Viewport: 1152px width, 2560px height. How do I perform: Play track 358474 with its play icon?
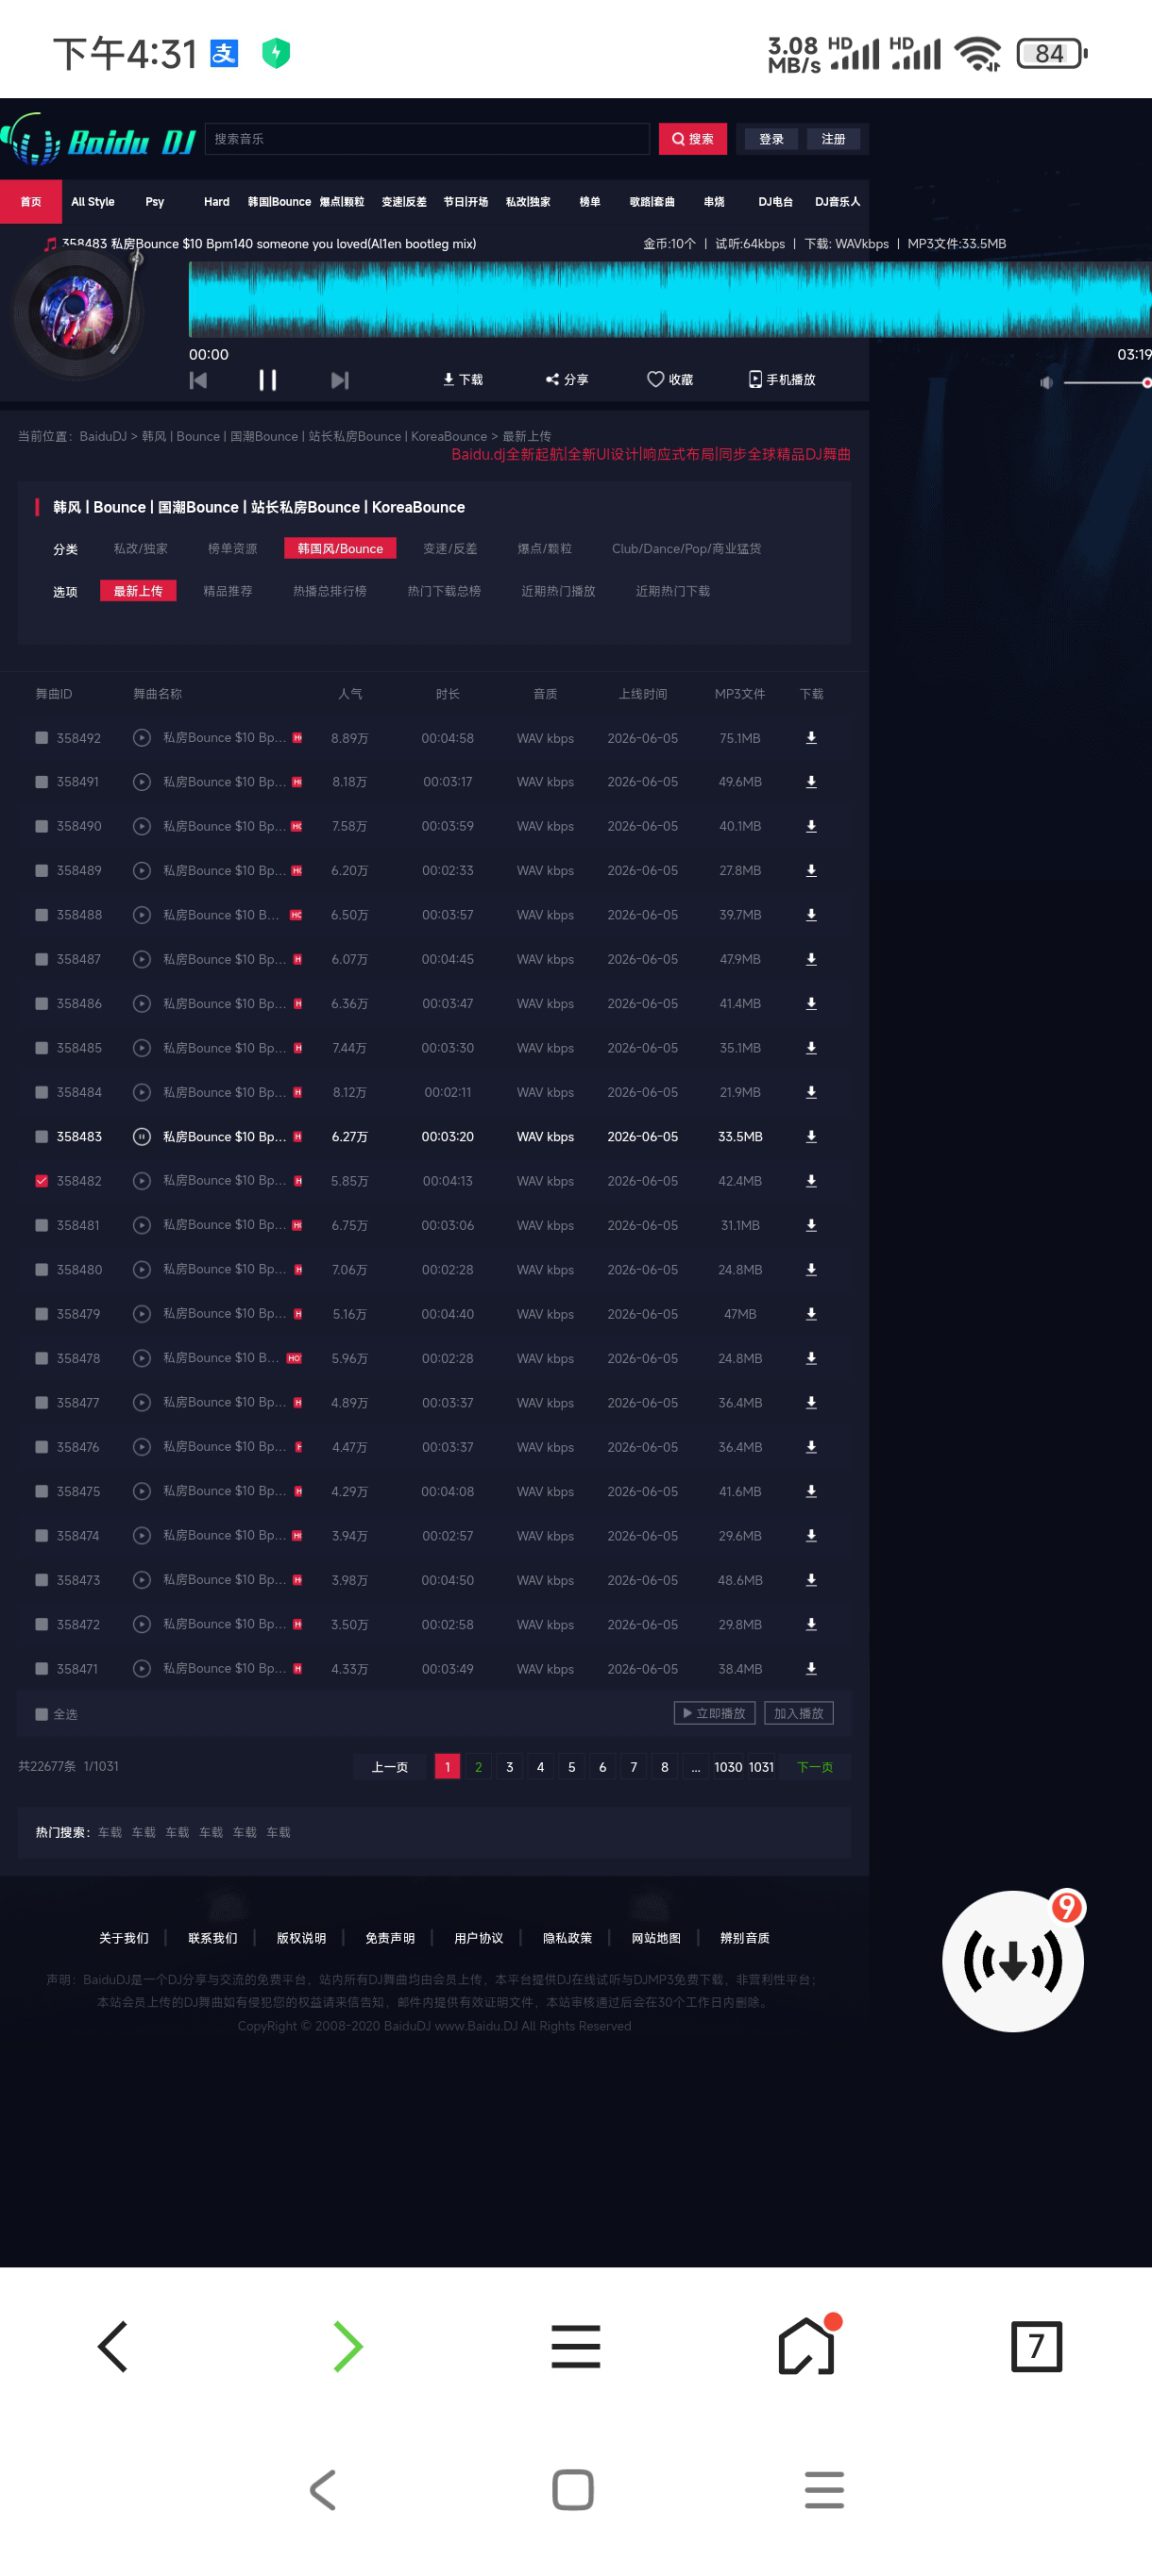pyautogui.click(x=142, y=1536)
